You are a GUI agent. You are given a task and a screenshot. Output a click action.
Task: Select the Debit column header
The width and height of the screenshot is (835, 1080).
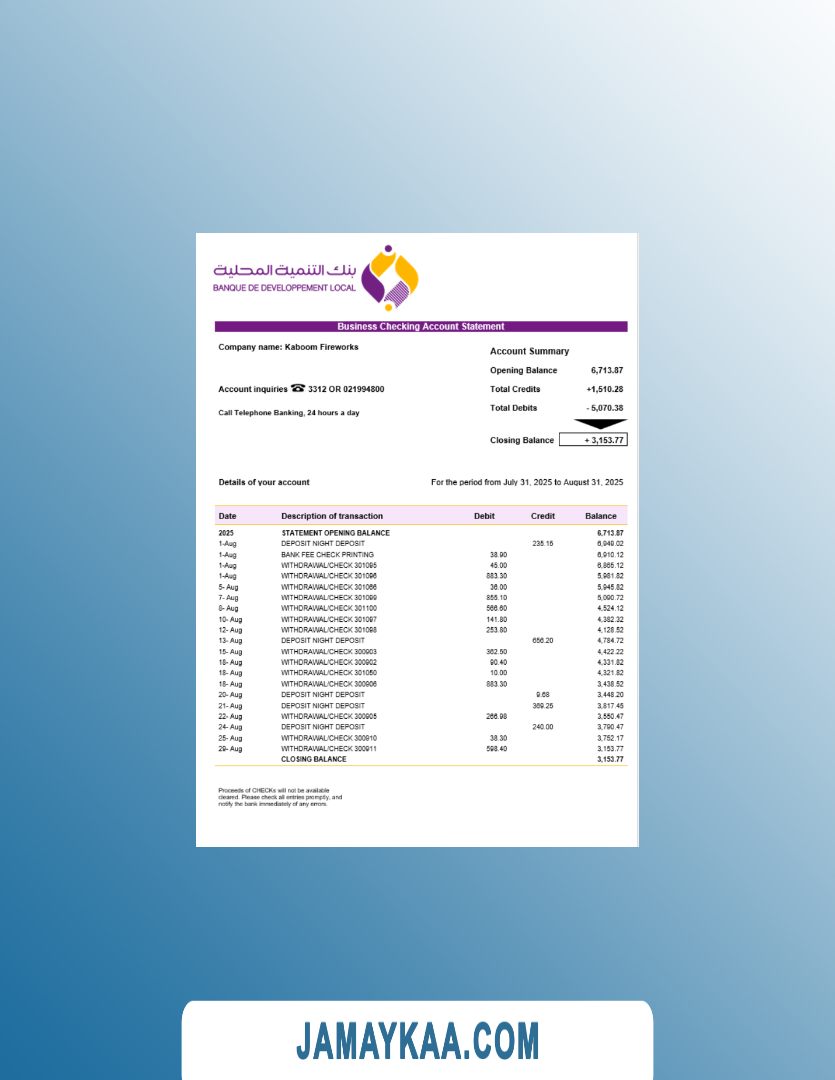pos(484,516)
